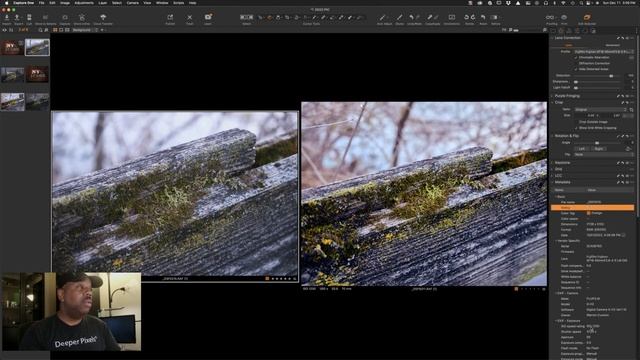Viewport: 640px width, 360px height.
Task: Select the Auto Adjust wand tool
Action: [383, 17]
